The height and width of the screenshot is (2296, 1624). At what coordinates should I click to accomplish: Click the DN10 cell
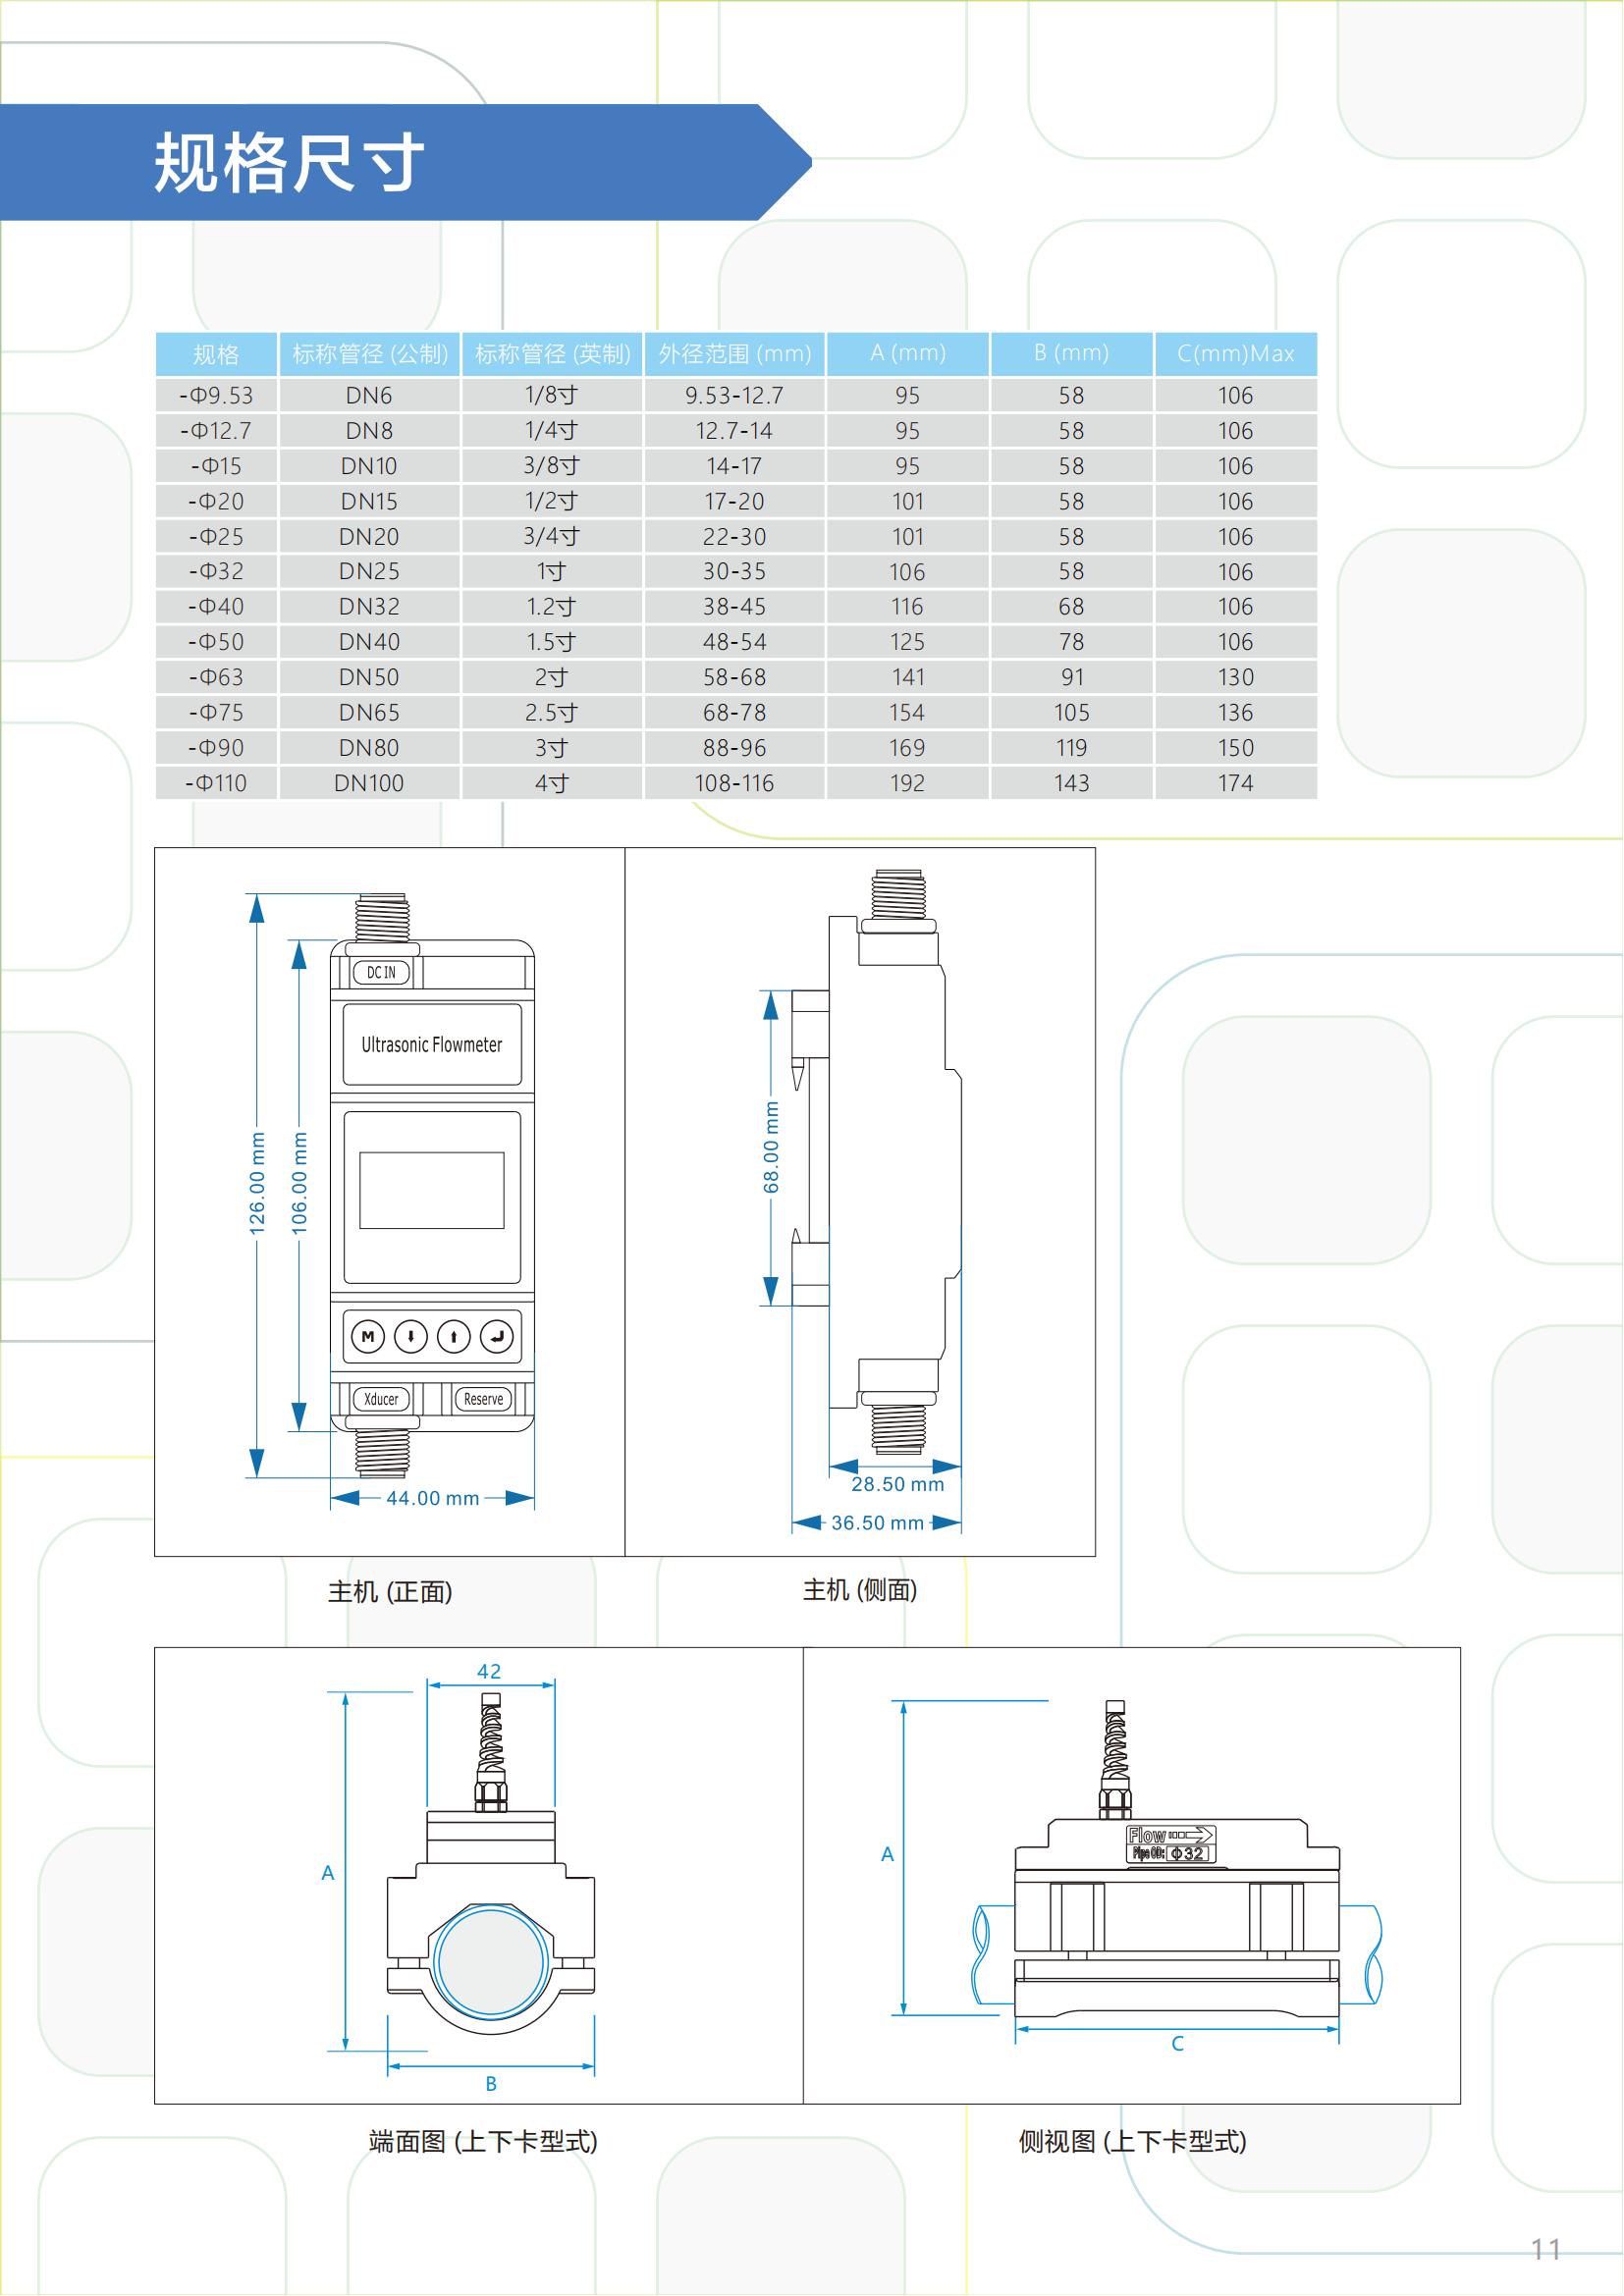tap(369, 466)
